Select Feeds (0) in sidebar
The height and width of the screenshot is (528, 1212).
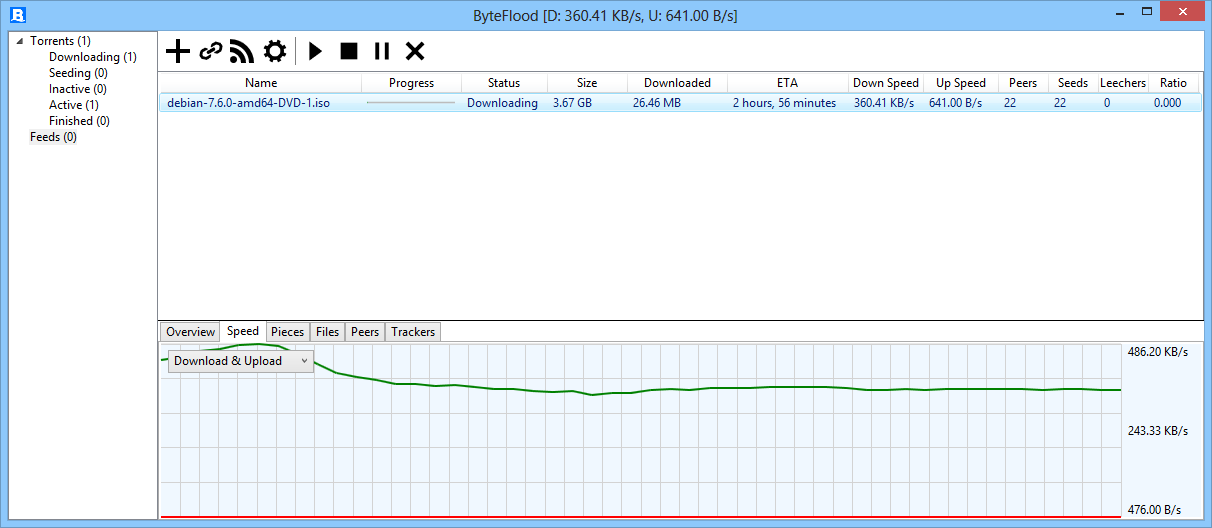54,137
